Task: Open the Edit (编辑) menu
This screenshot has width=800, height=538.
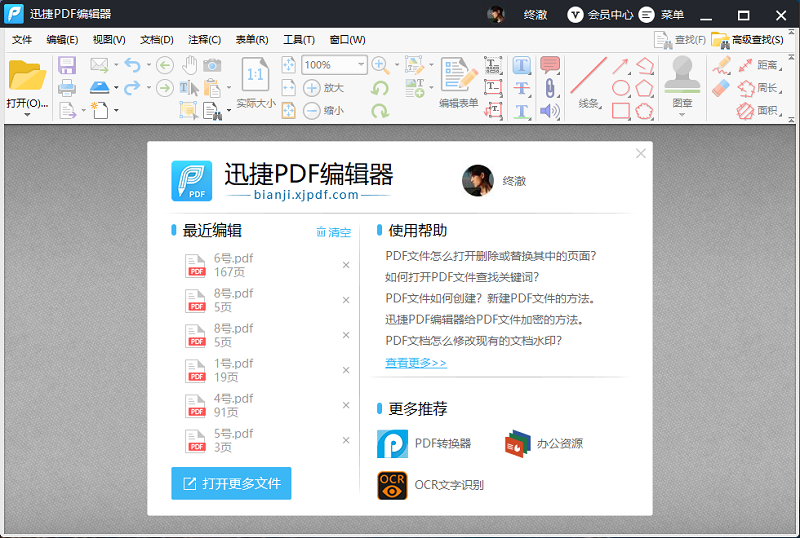Action: [x=62, y=40]
